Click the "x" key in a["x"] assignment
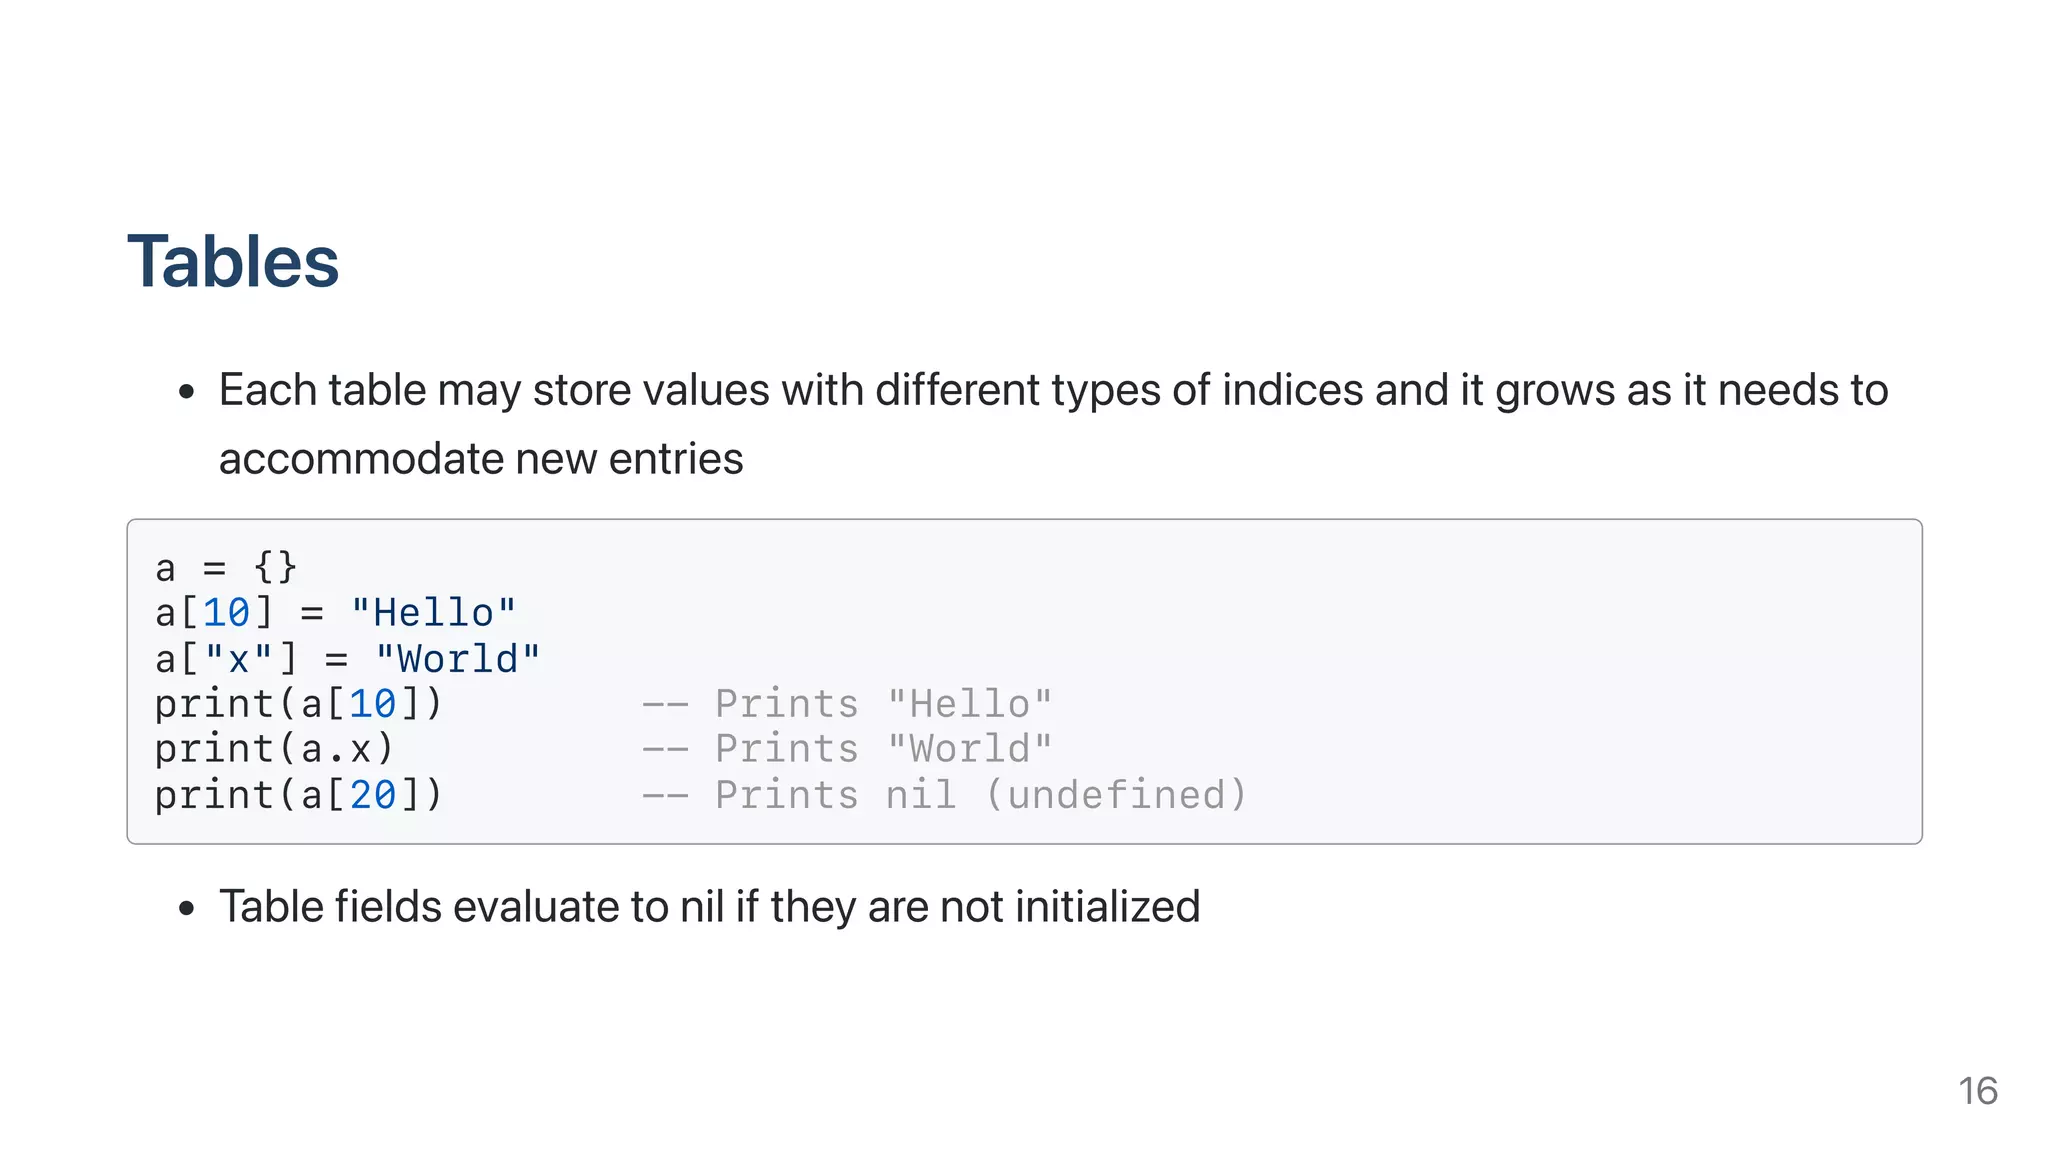This screenshot has height=1152, width=2048. (238, 659)
